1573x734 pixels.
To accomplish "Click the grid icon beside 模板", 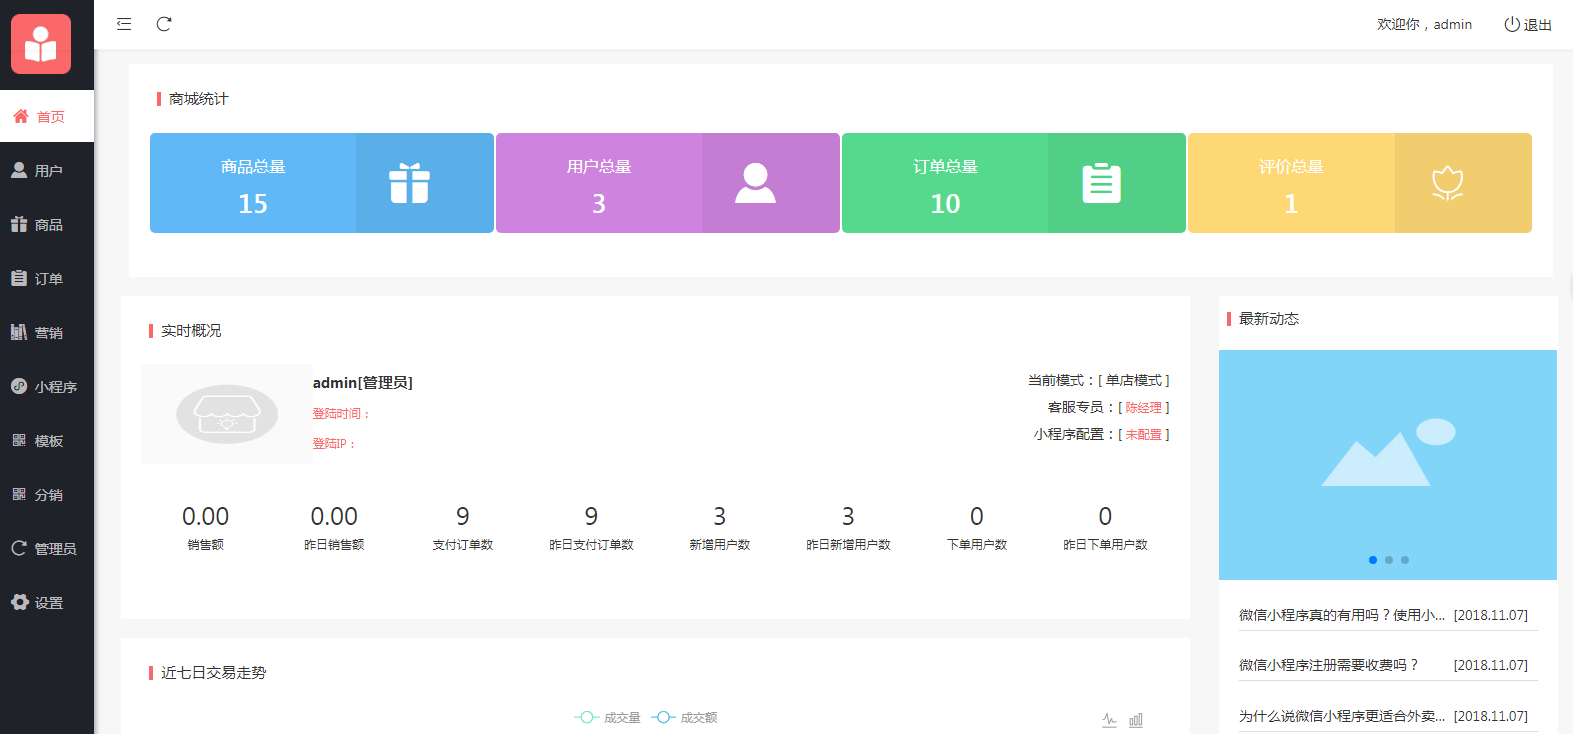I will click(19, 440).
